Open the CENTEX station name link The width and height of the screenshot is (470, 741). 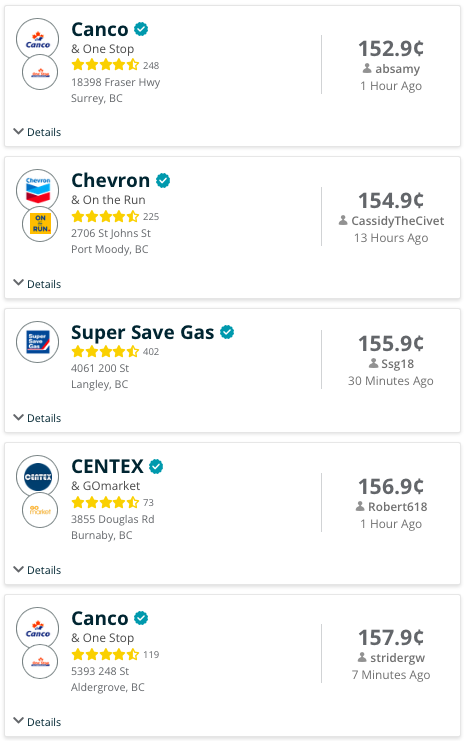click(107, 466)
